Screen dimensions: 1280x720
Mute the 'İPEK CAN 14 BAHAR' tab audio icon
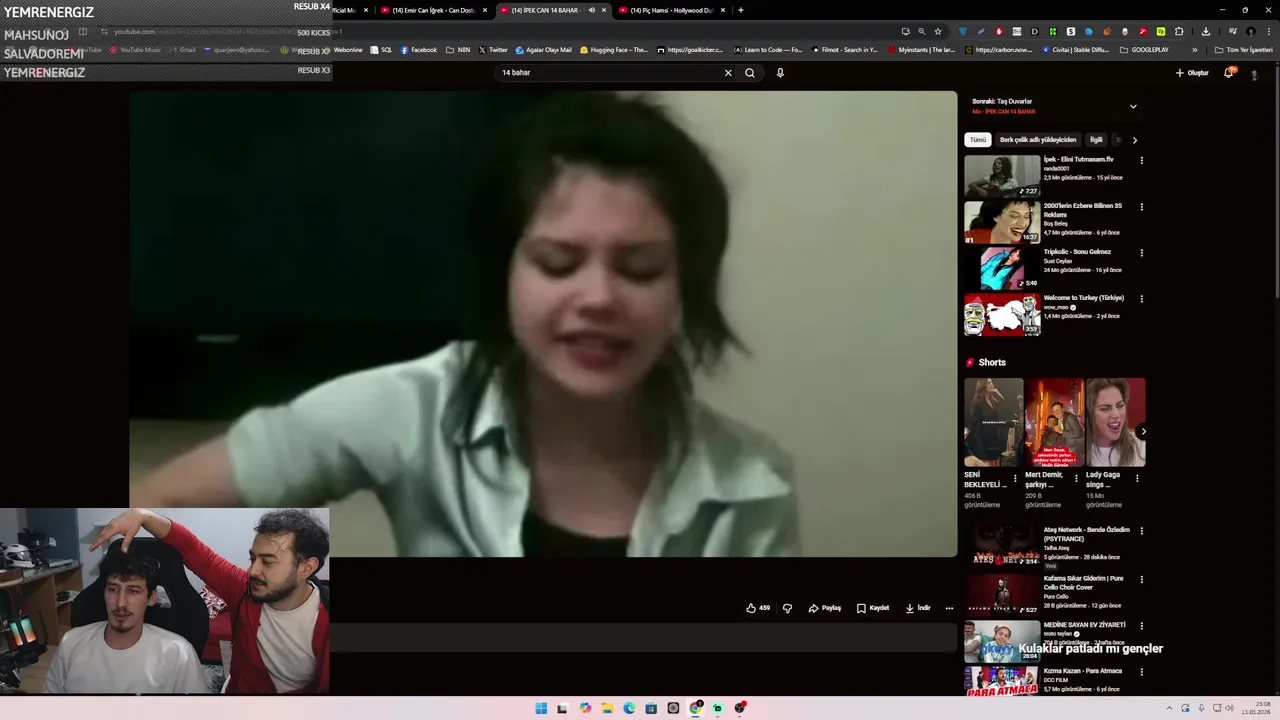pyautogui.click(x=591, y=10)
